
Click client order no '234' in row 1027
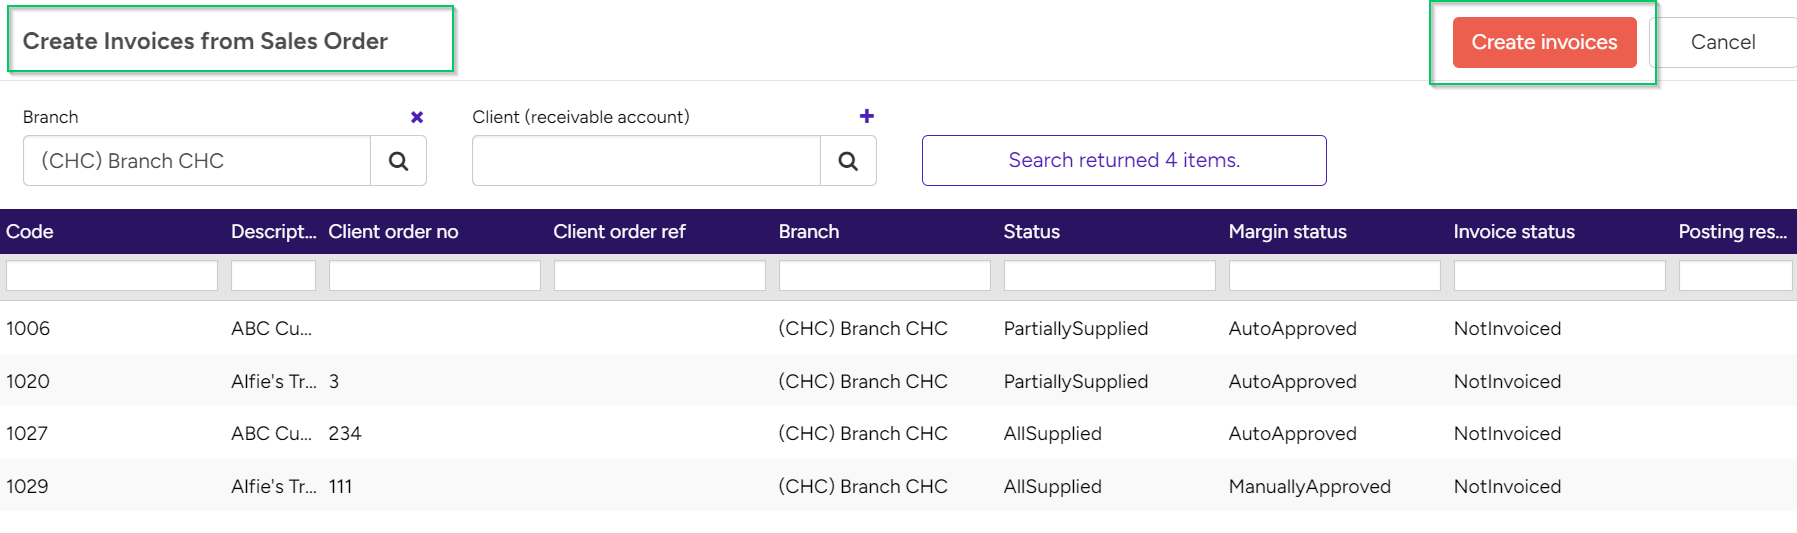(x=345, y=433)
